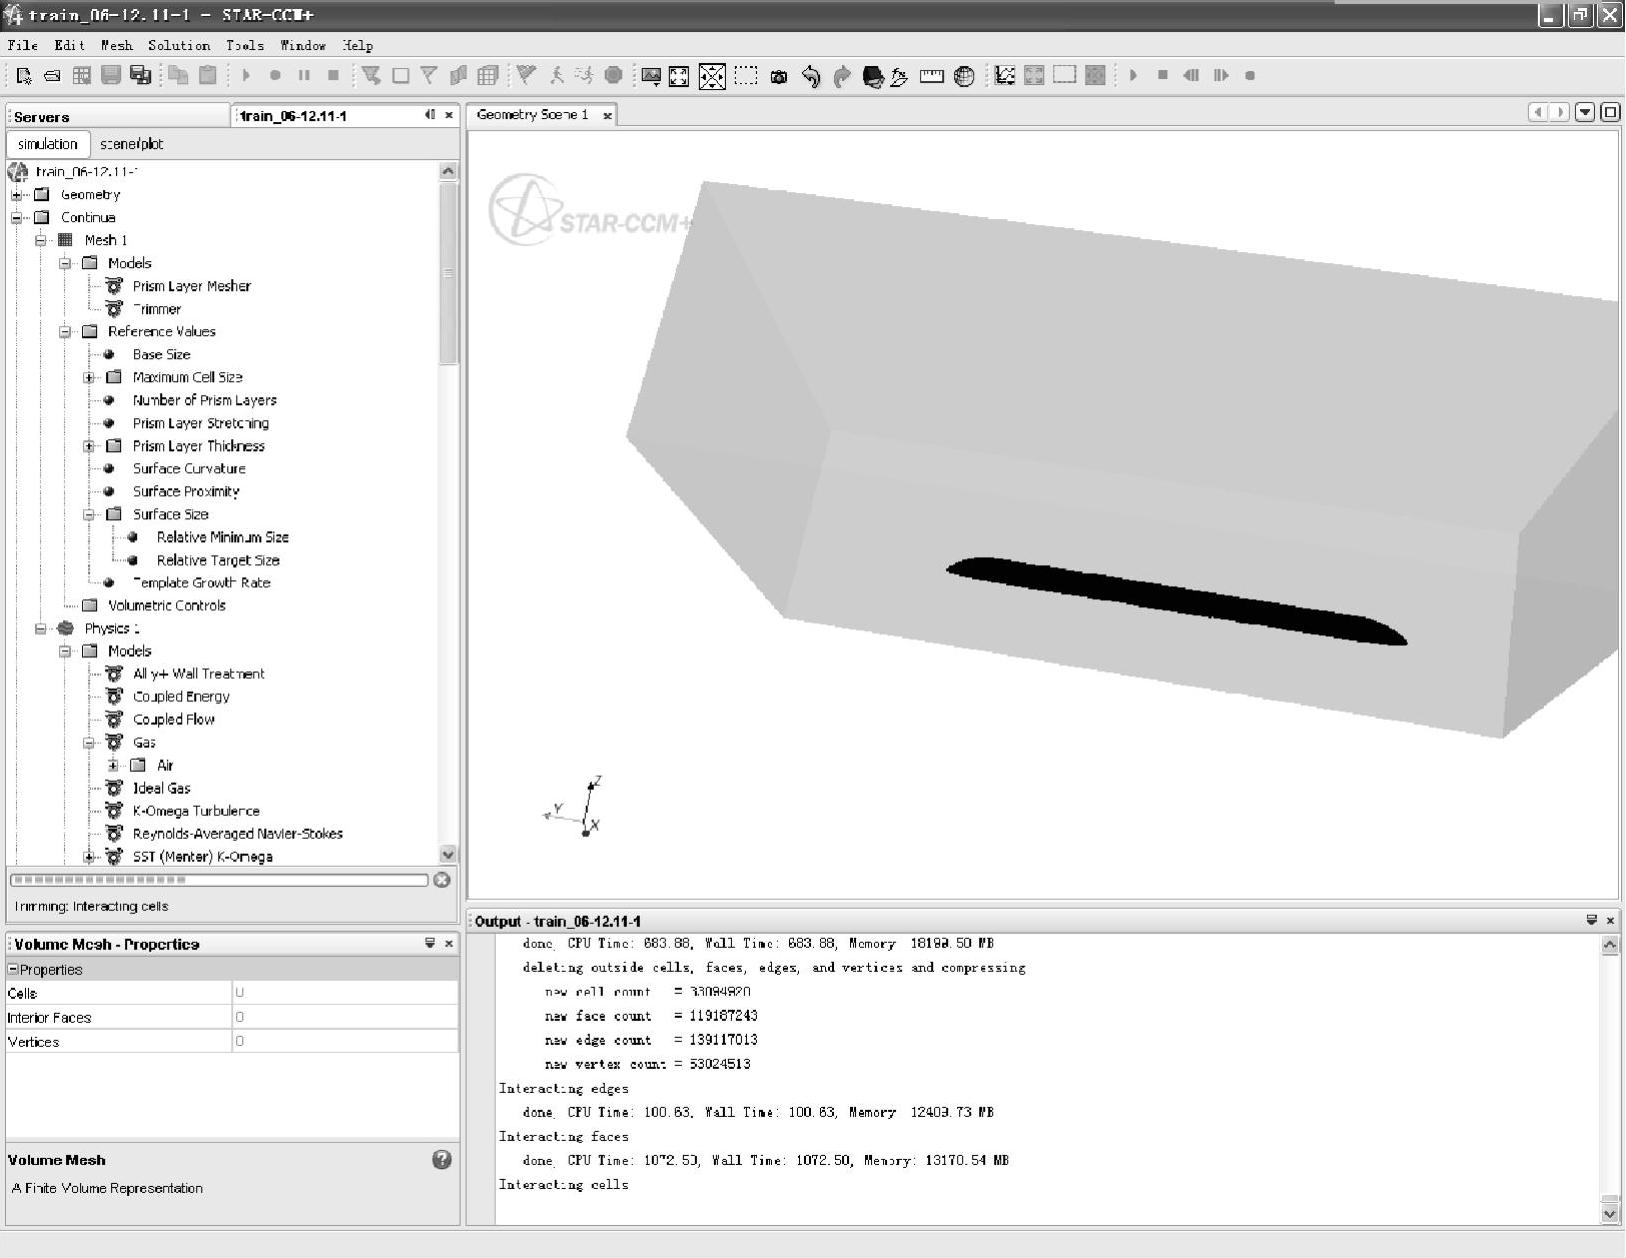The width and height of the screenshot is (1626, 1258).
Task: Maximize the scene window via top-right square button
Action: [x=1610, y=112]
